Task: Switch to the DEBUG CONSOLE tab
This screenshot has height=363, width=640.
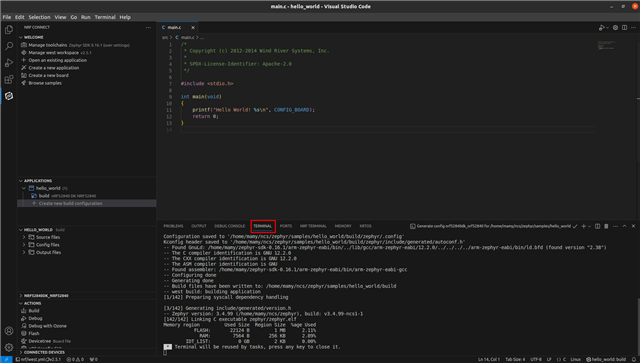Action: tap(230, 226)
